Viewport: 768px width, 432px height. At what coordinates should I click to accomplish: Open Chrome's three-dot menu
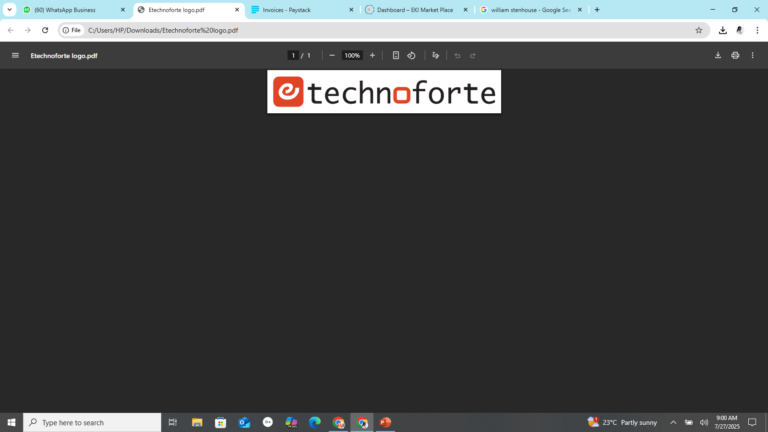click(757, 30)
